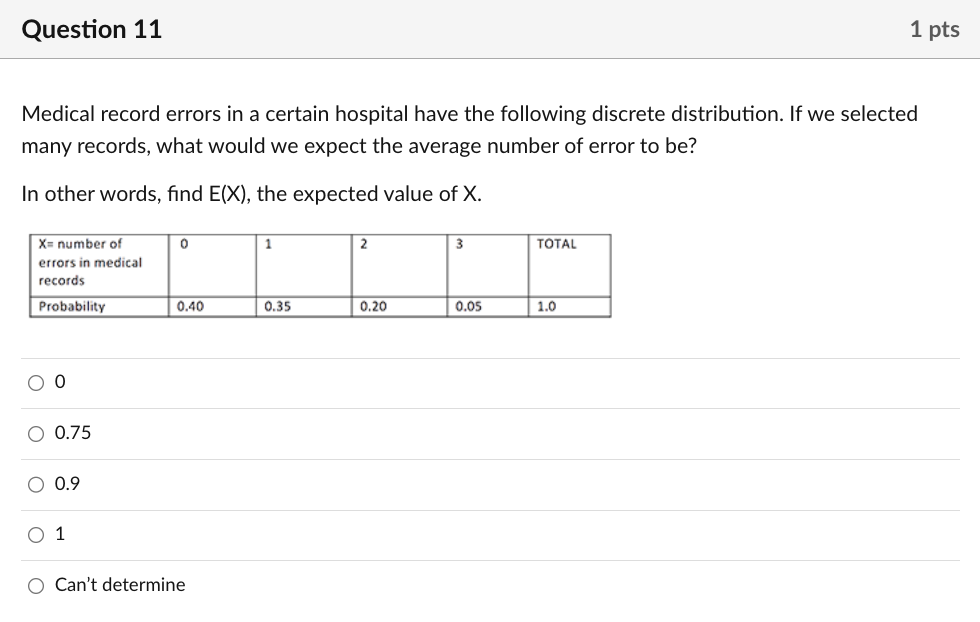Image resolution: width=980 pixels, height=622 pixels.
Task: Click the sentence mentioning E(X)
Action: tap(252, 193)
